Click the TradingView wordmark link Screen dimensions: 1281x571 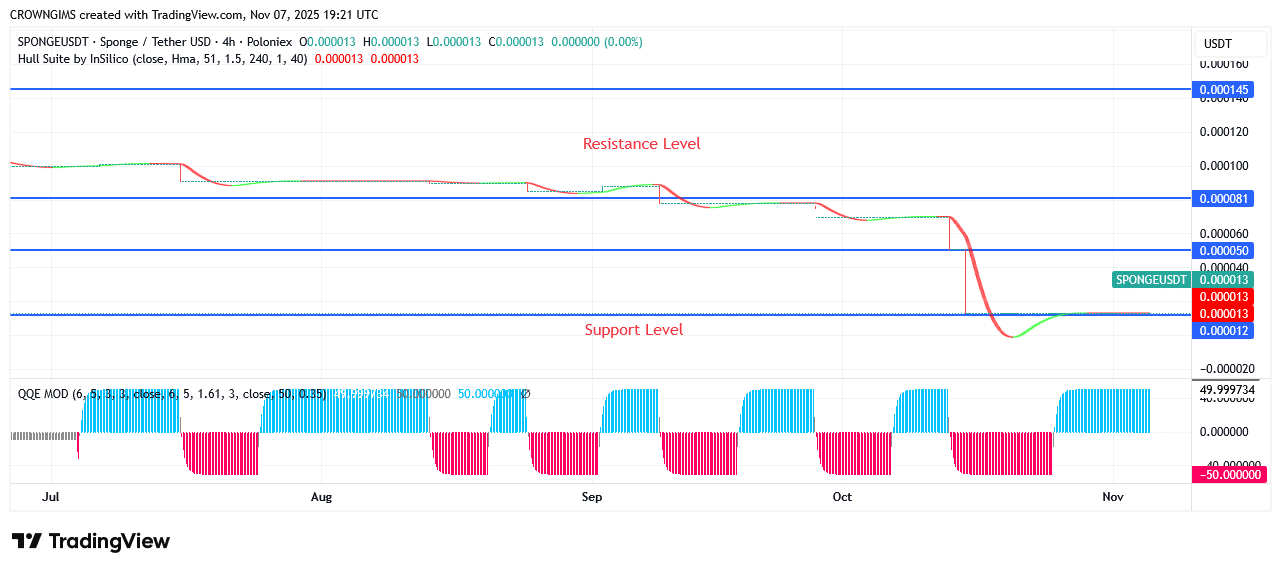109,541
